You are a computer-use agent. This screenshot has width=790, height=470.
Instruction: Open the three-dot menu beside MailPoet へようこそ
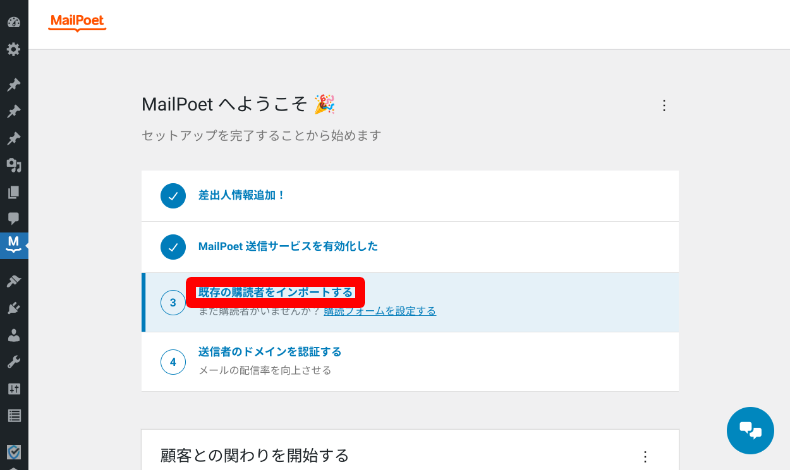click(664, 105)
